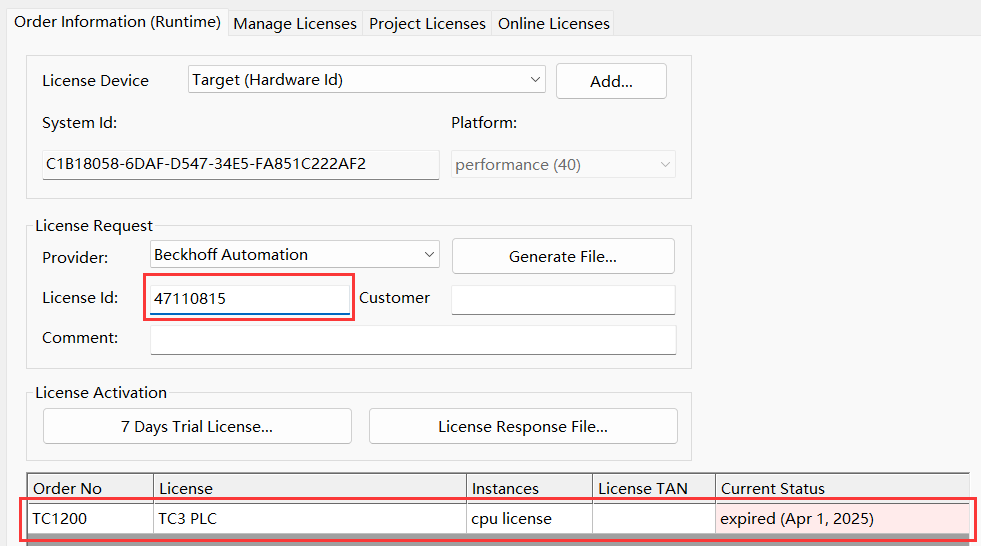Image resolution: width=981 pixels, height=546 pixels.
Task: Switch to Project Licenses tab
Action: (x=427, y=24)
